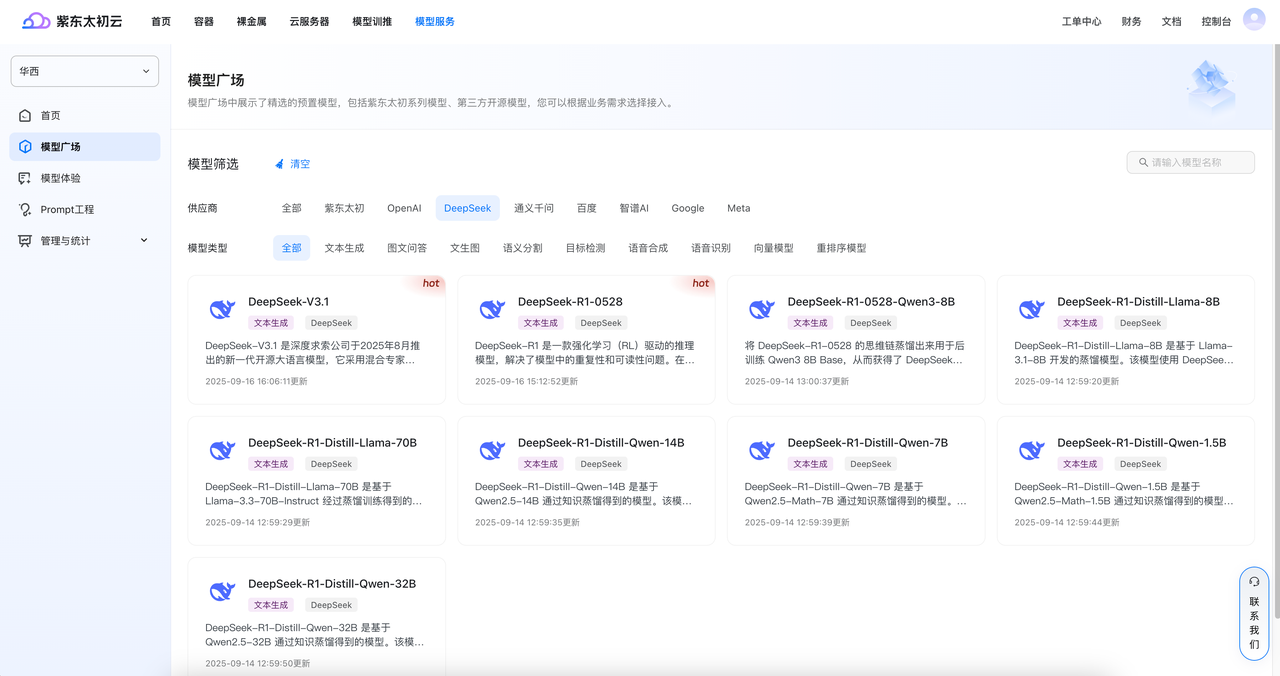This screenshot has height=676, width=1280.
Task: Select the 文本生成 model type filter
Action: point(344,248)
